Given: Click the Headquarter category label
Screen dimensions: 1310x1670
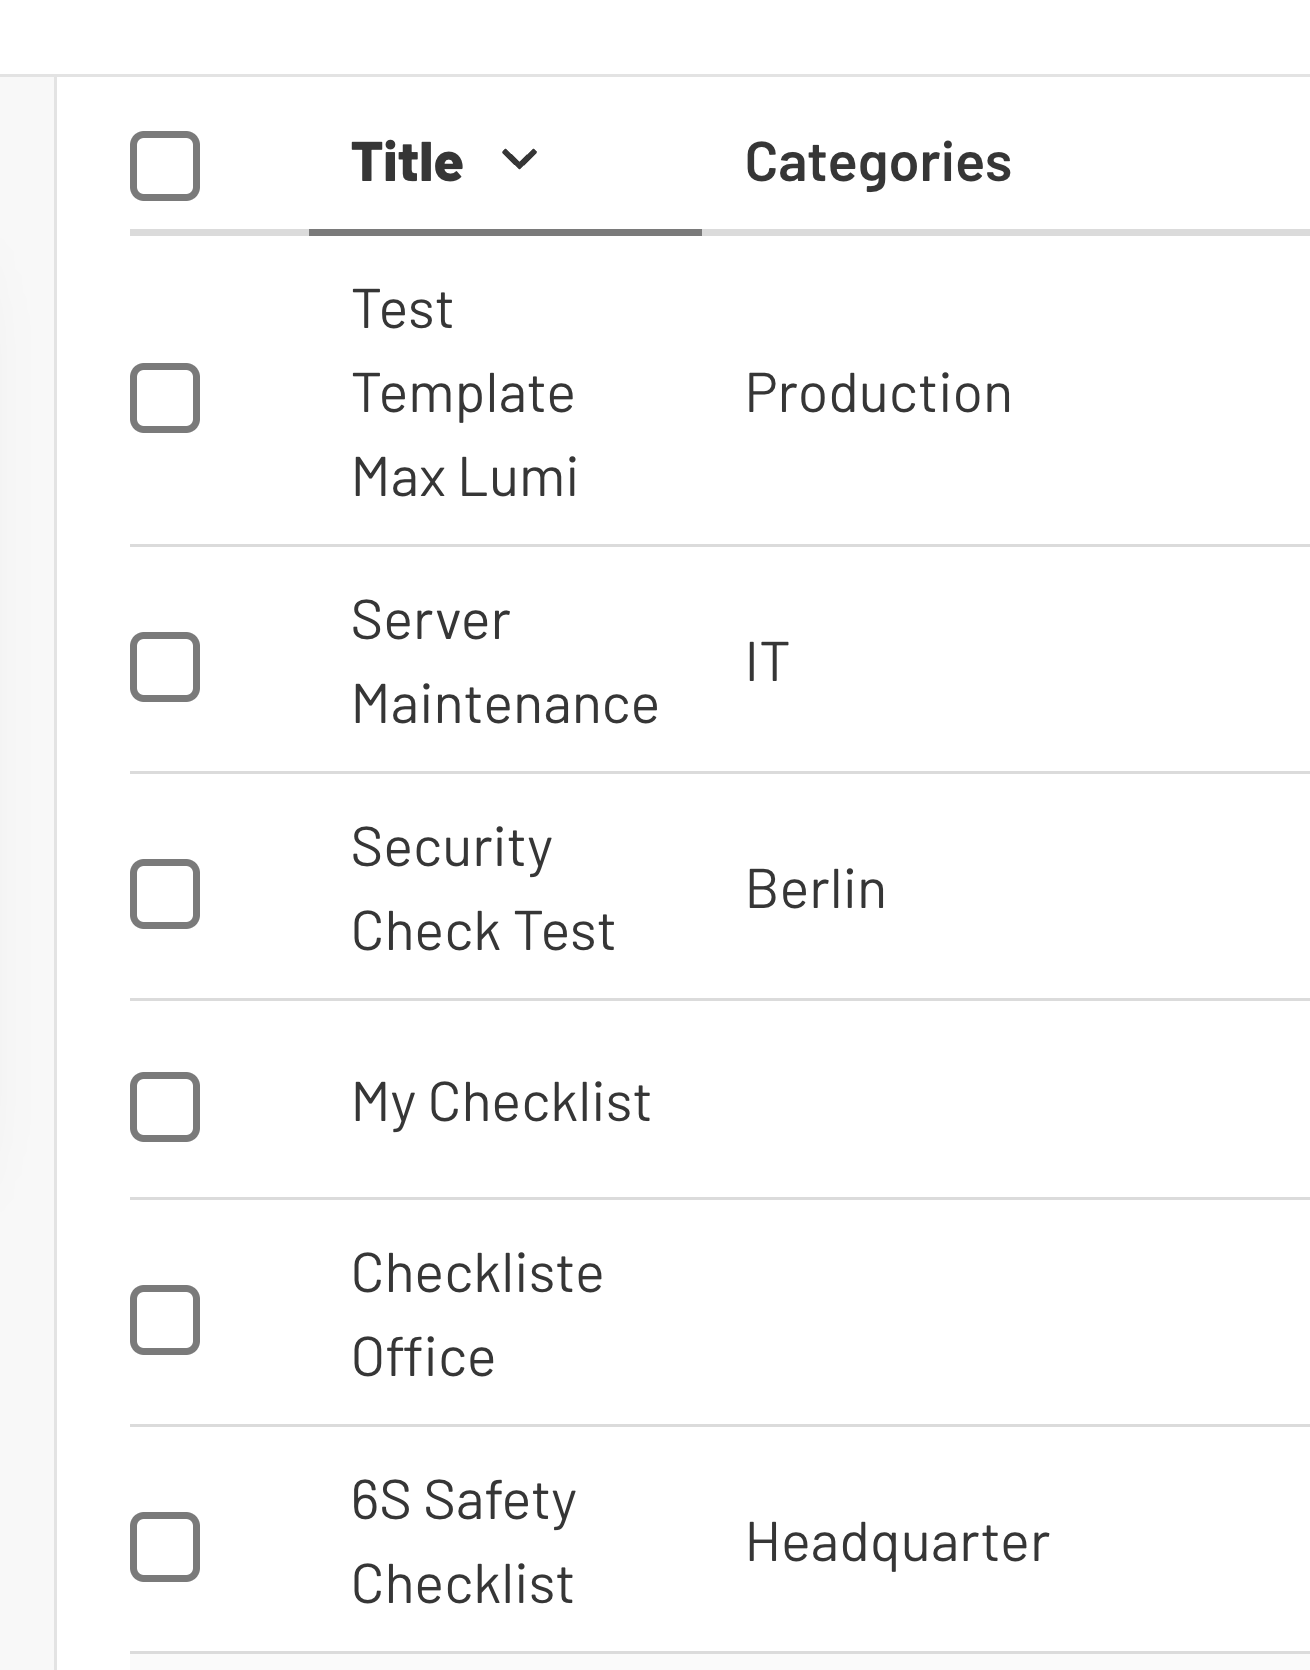Looking at the screenshot, I should coord(897,1542).
